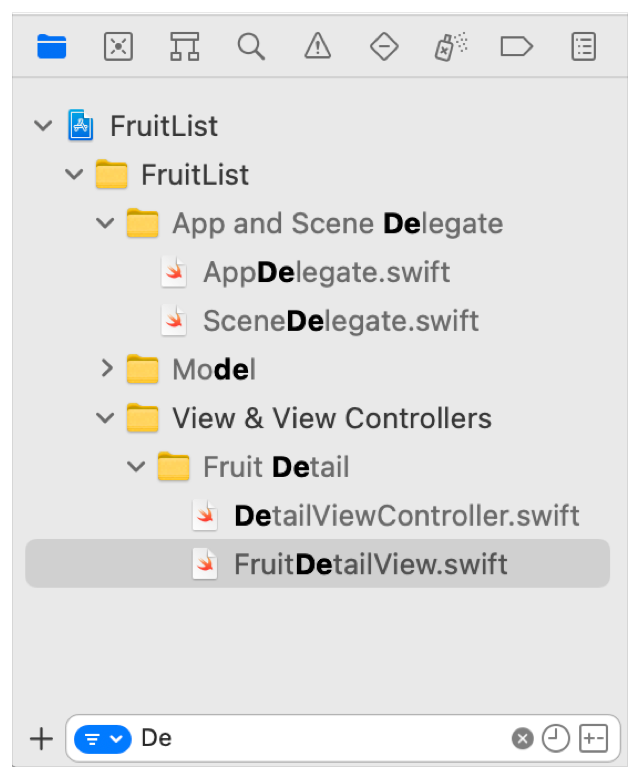The height and width of the screenshot is (779, 640).
Task: Collapse the FruitList project root
Action: coord(42,126)
